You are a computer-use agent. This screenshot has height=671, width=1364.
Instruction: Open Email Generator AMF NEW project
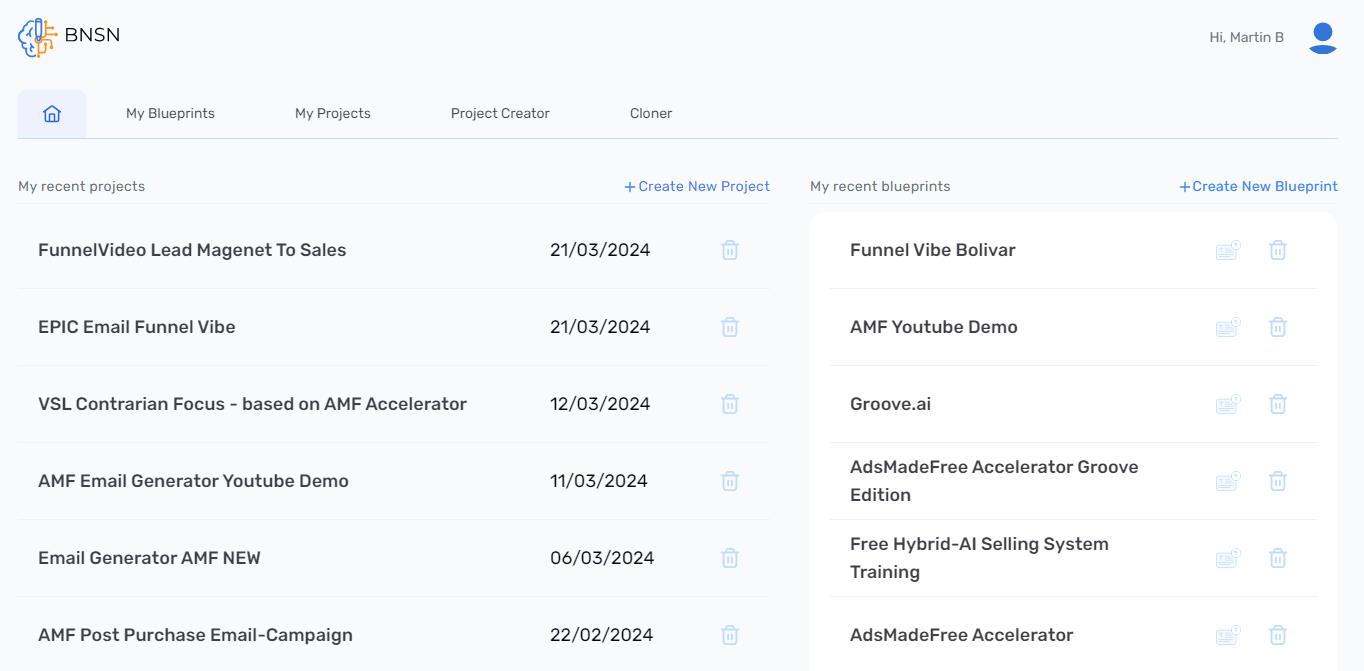(x=149, y=558)
